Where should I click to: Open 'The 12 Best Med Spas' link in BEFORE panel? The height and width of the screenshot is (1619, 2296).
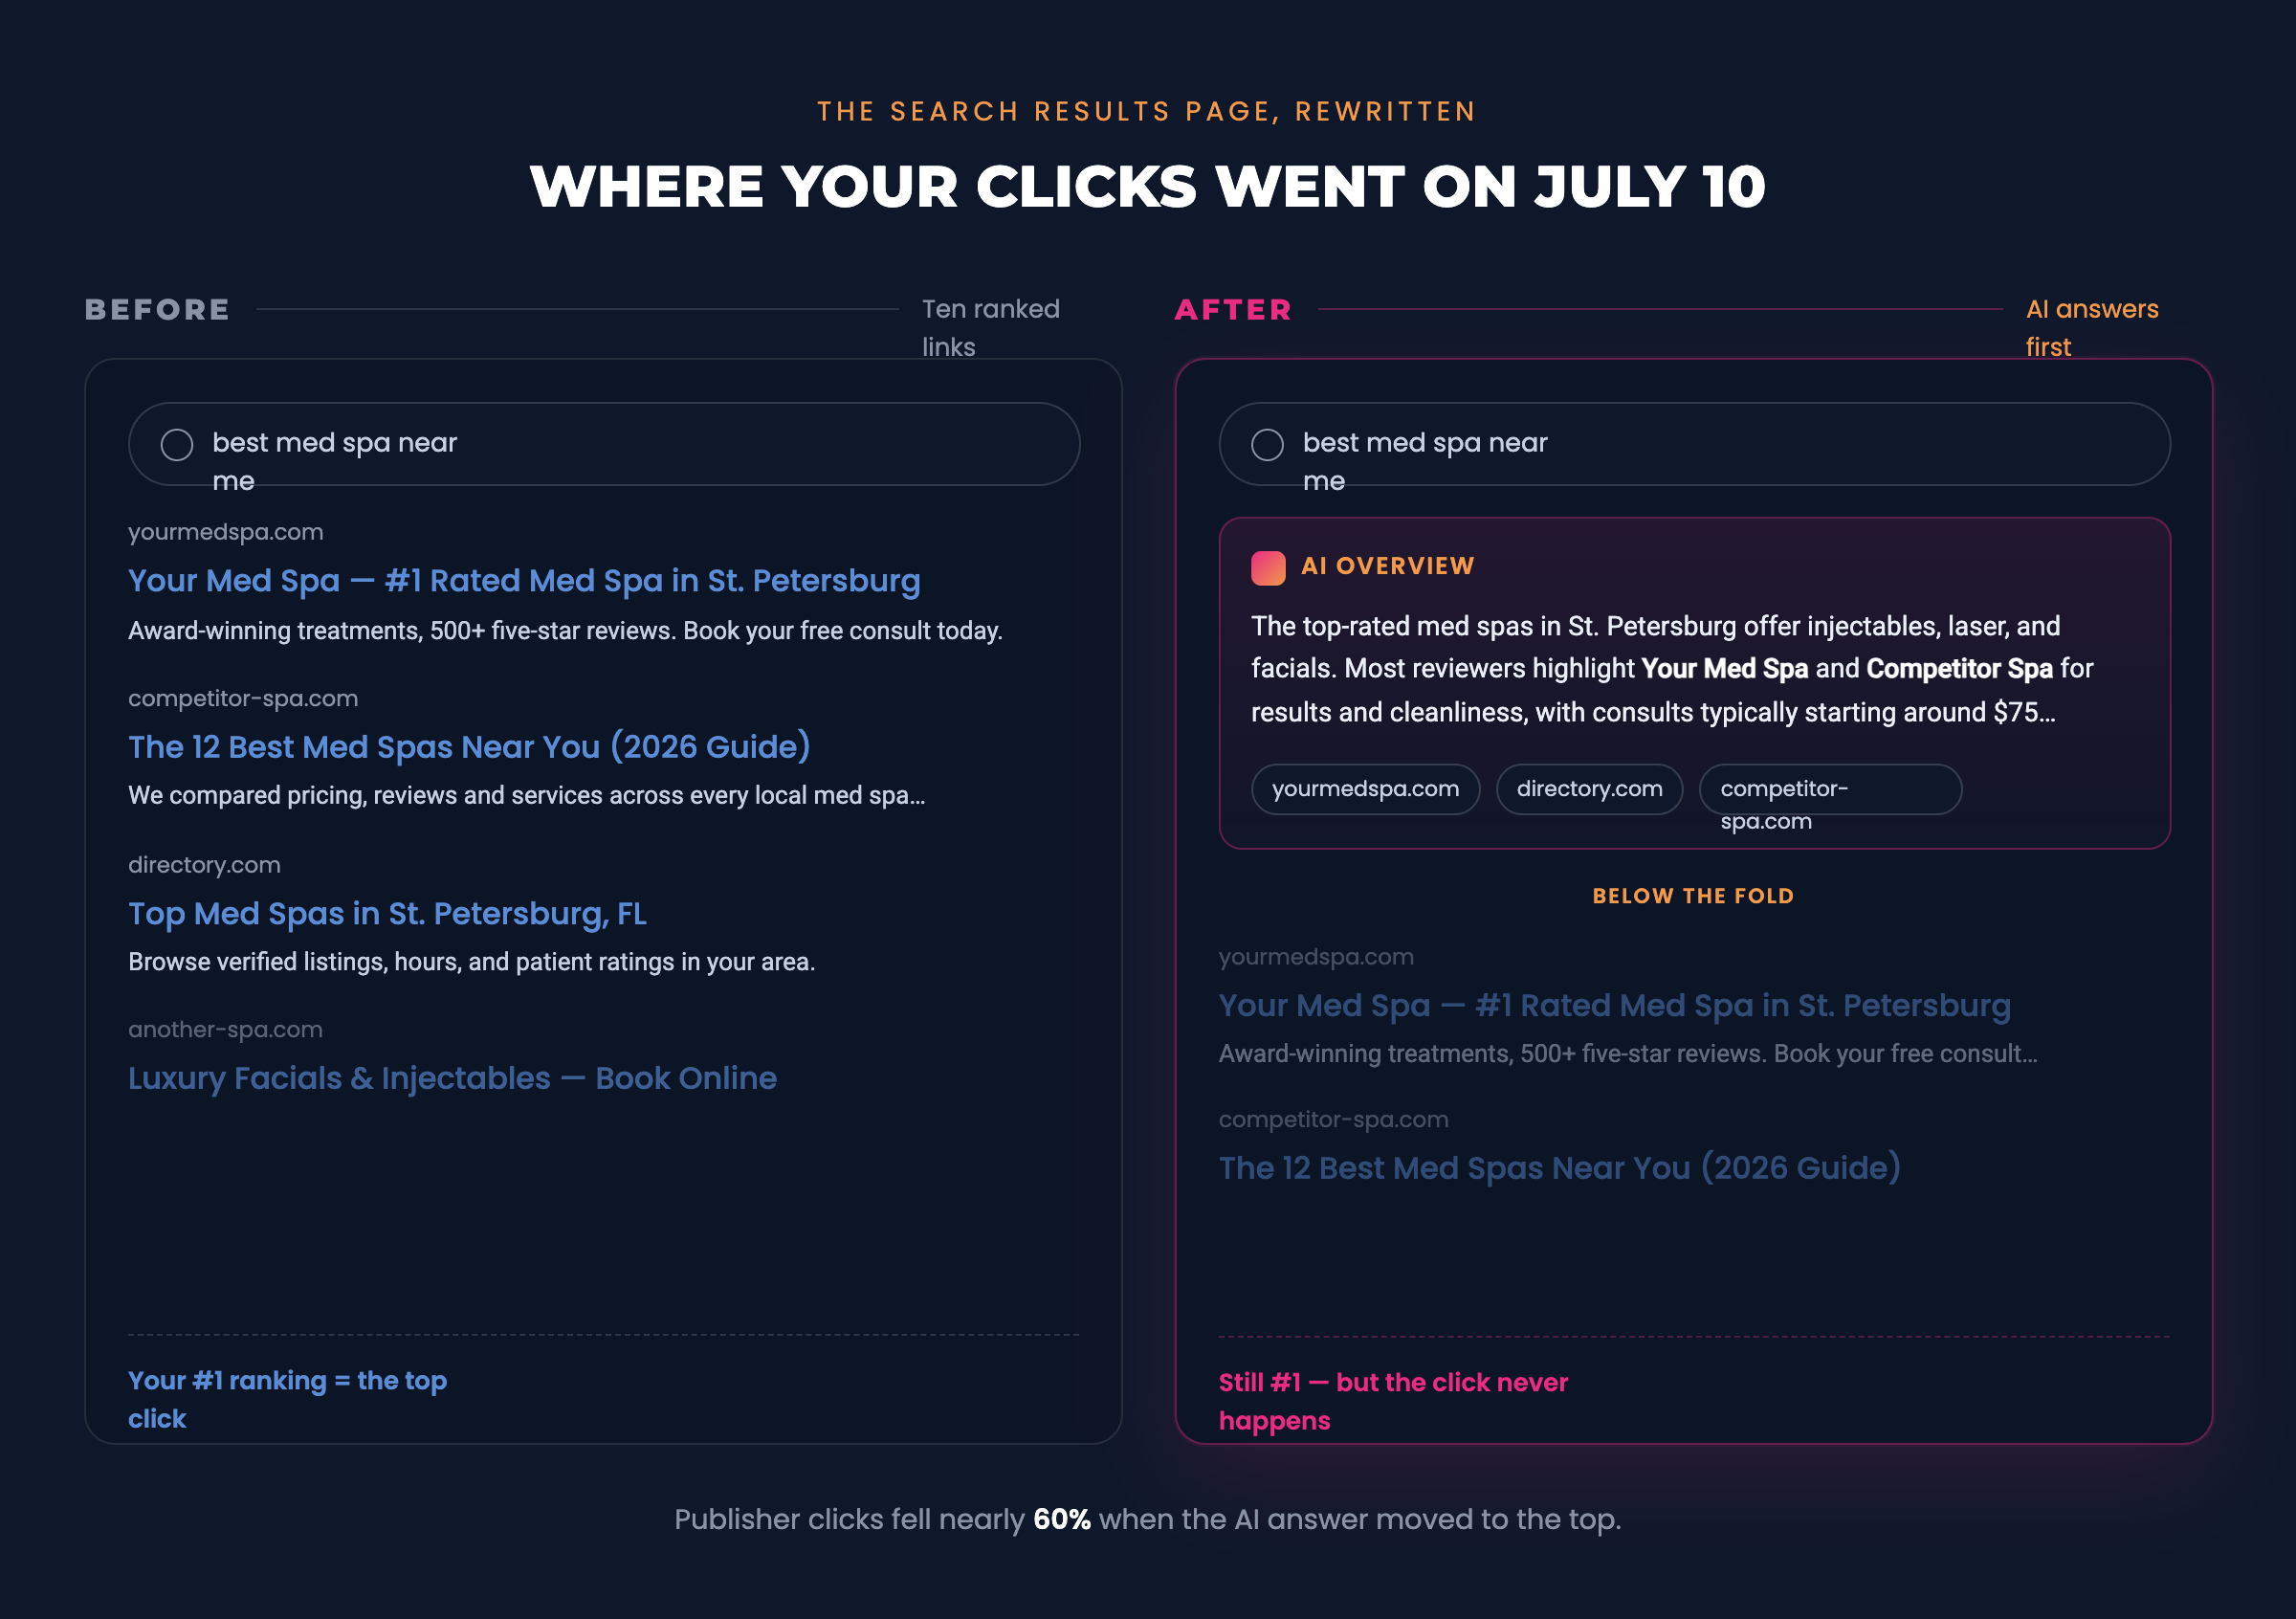469,747
